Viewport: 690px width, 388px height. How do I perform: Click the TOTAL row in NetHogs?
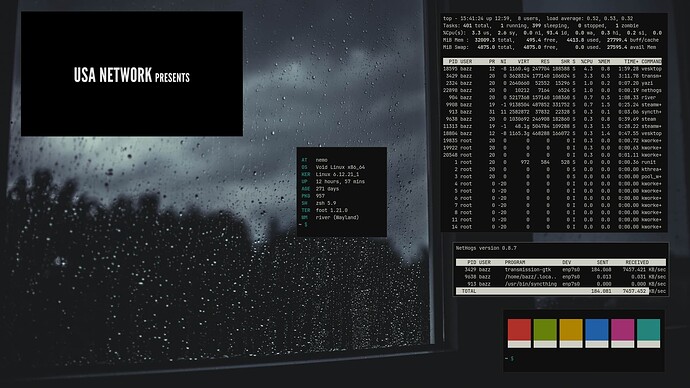pyautogui.click(x=561, y=291)
